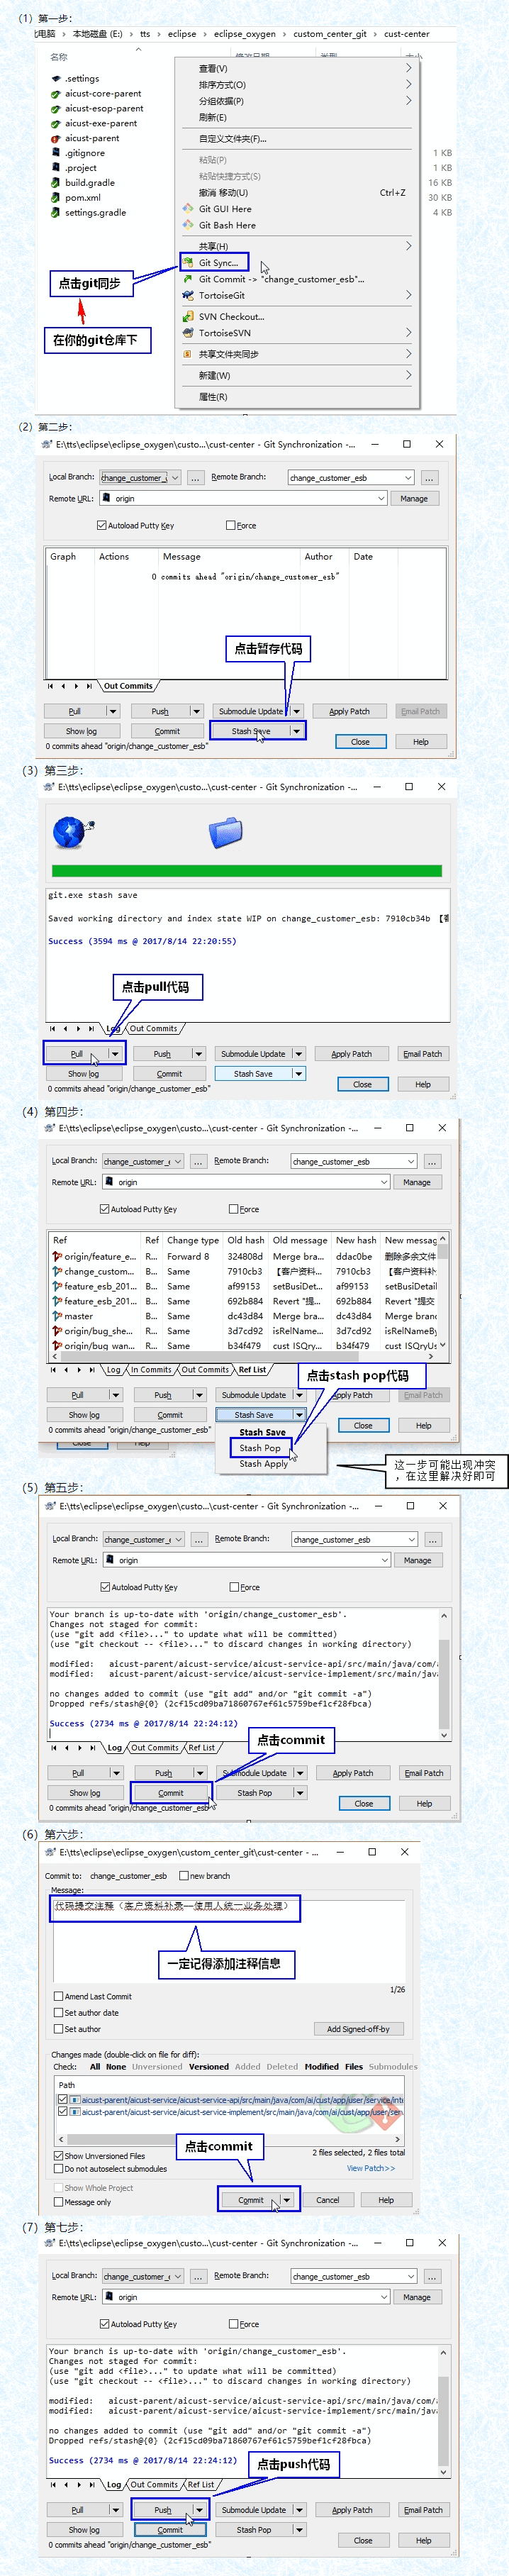Click the Git GUI Here icon
Image resolution: width=509 pixels, height=2576 pixels.
coord(188,209)
